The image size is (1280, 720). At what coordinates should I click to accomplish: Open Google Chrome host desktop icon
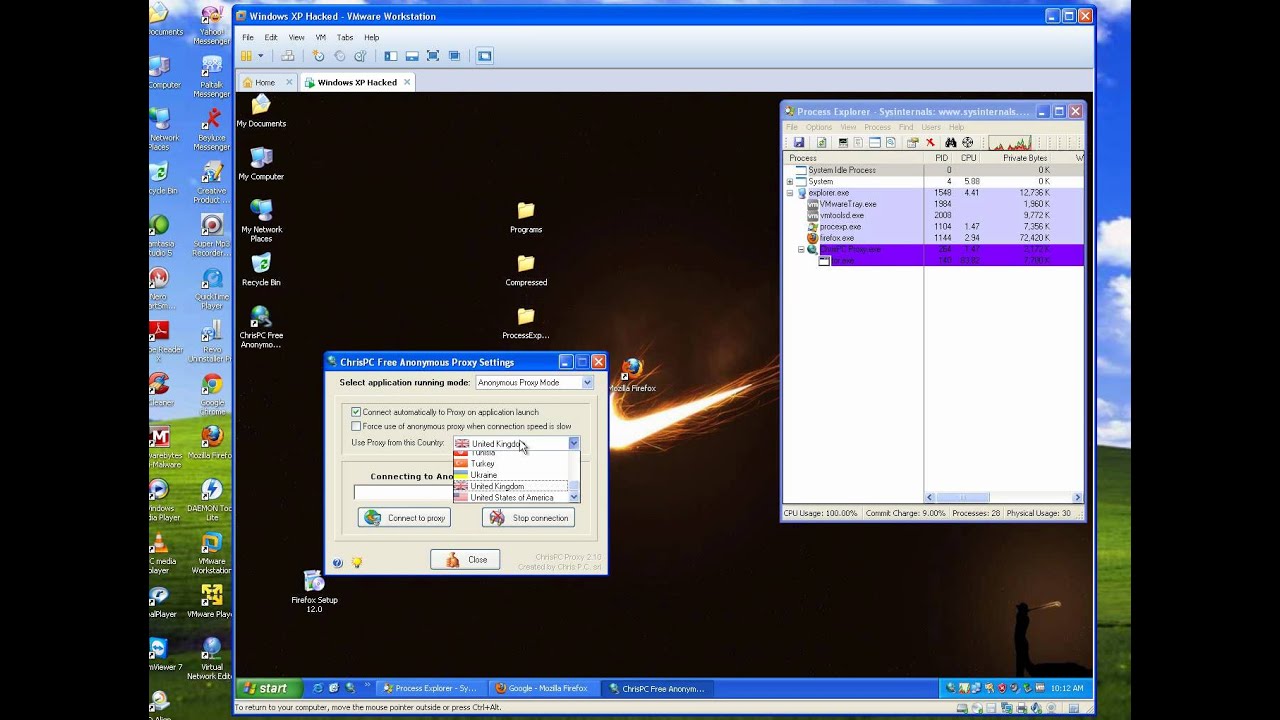pos(212,394)
